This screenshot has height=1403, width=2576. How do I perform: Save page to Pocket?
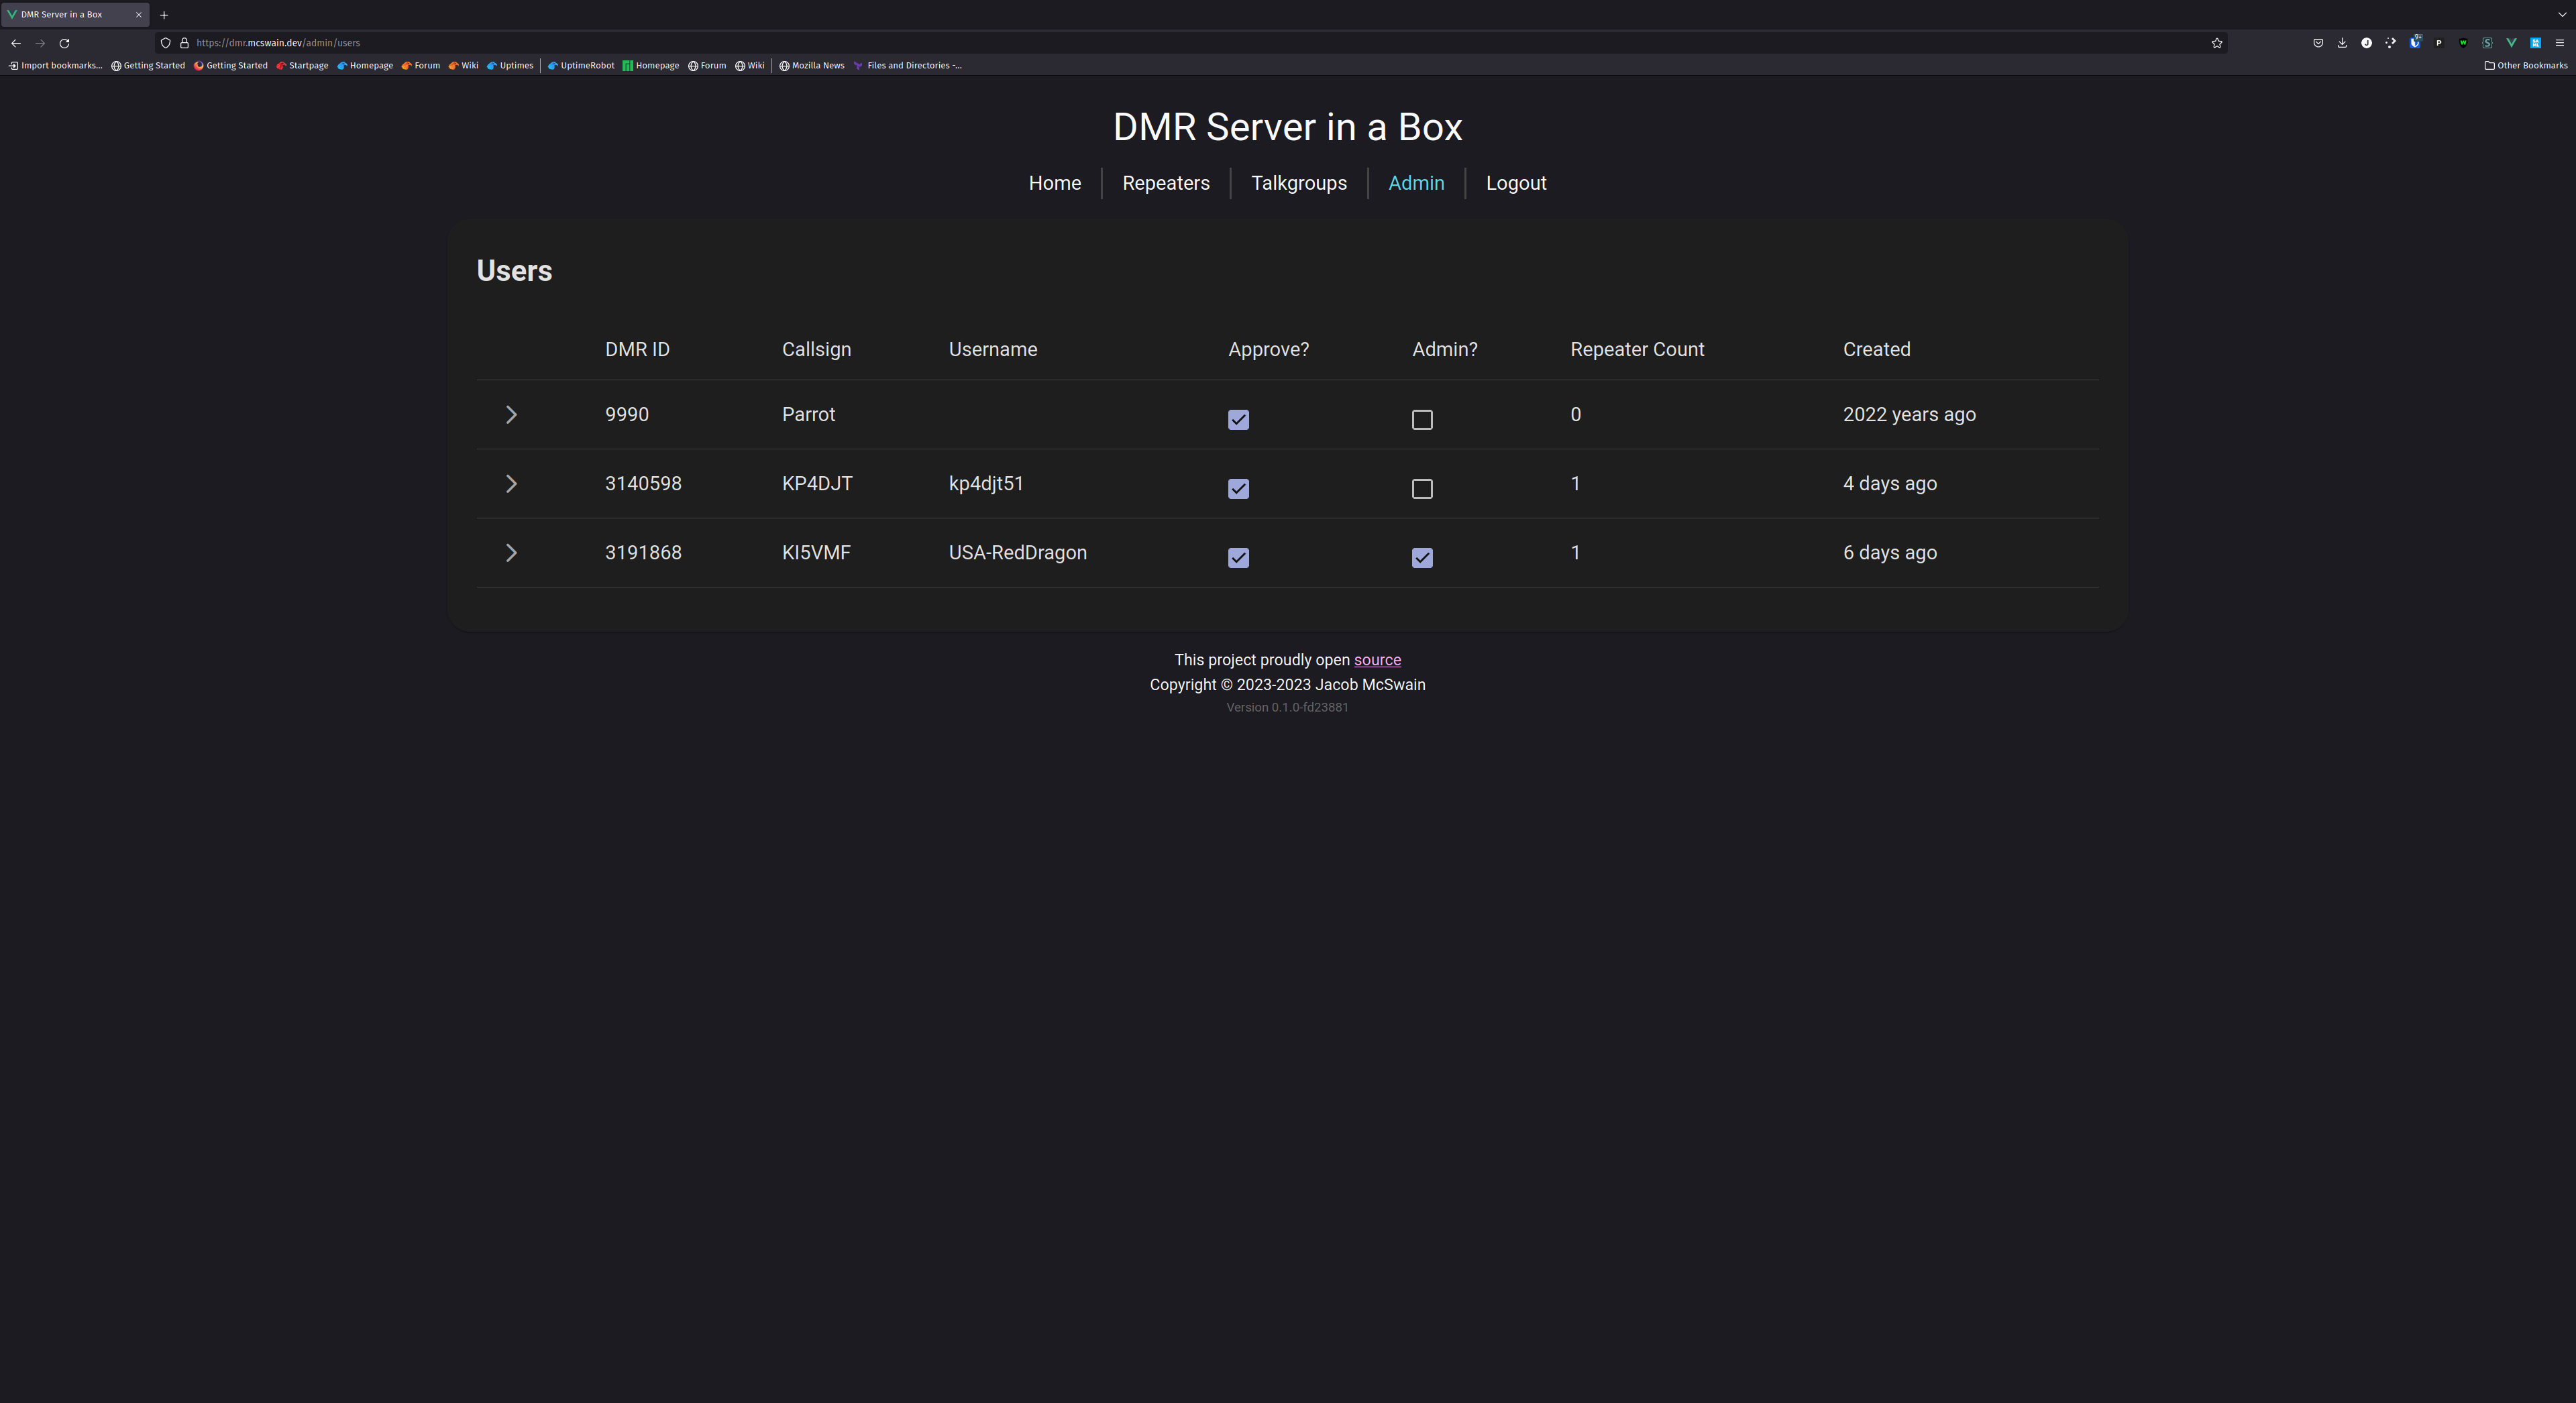pos(2318,43)
